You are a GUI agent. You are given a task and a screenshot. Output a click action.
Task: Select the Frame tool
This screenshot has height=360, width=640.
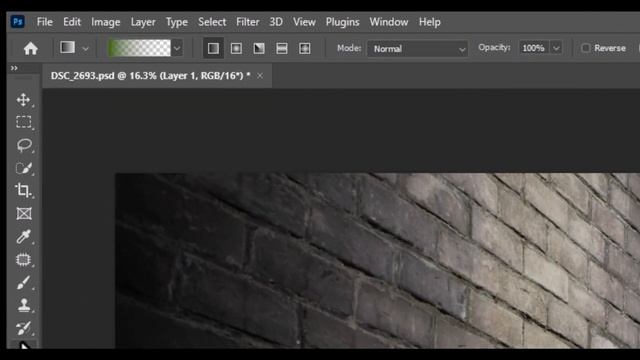[24, 213]
